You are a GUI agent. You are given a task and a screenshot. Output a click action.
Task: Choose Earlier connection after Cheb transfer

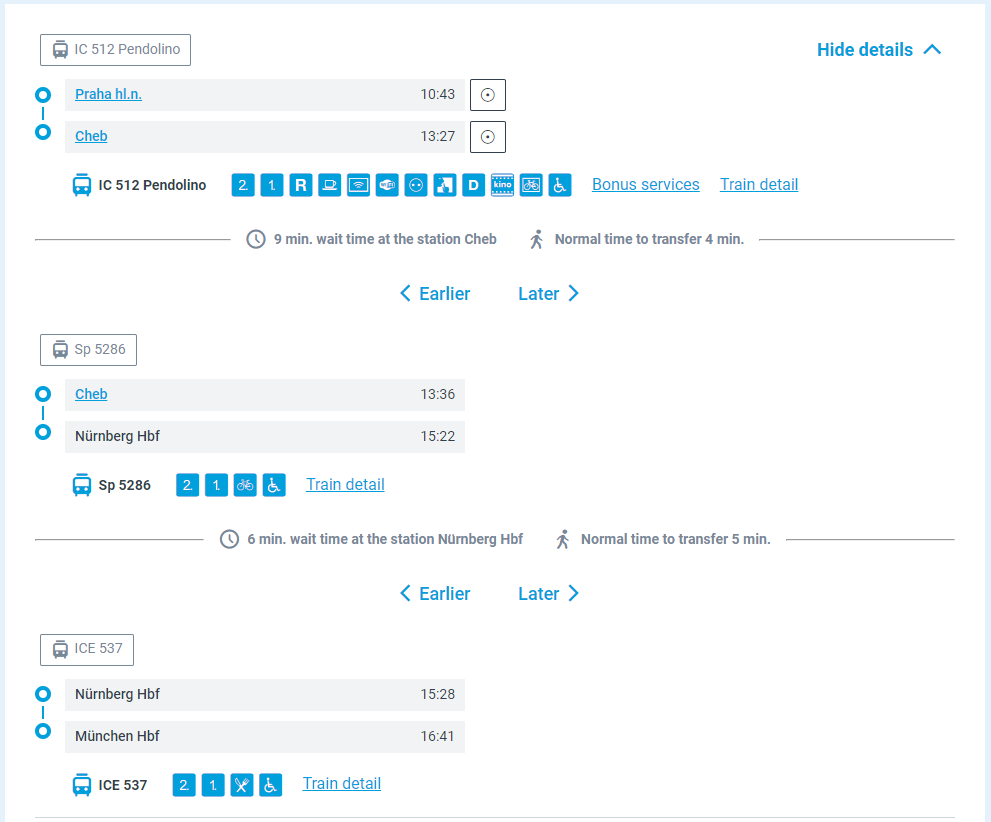(x=435, y=294)
